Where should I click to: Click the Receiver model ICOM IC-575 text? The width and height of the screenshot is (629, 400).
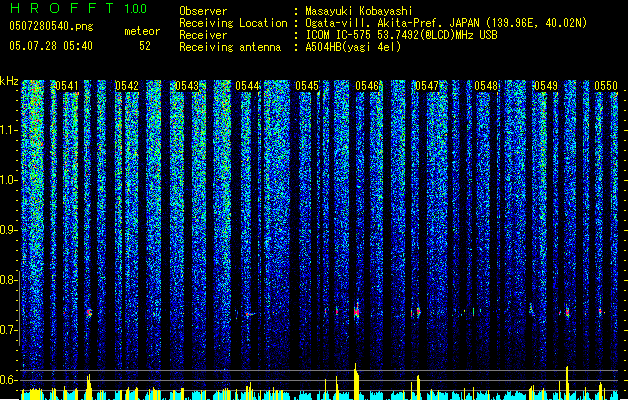click(x=339, y=35)
